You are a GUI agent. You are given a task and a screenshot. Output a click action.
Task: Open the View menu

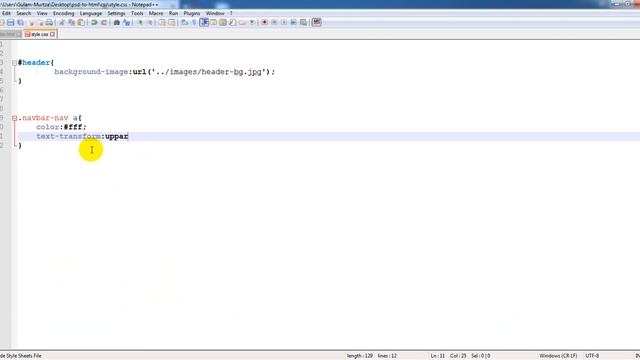point(42,13)
